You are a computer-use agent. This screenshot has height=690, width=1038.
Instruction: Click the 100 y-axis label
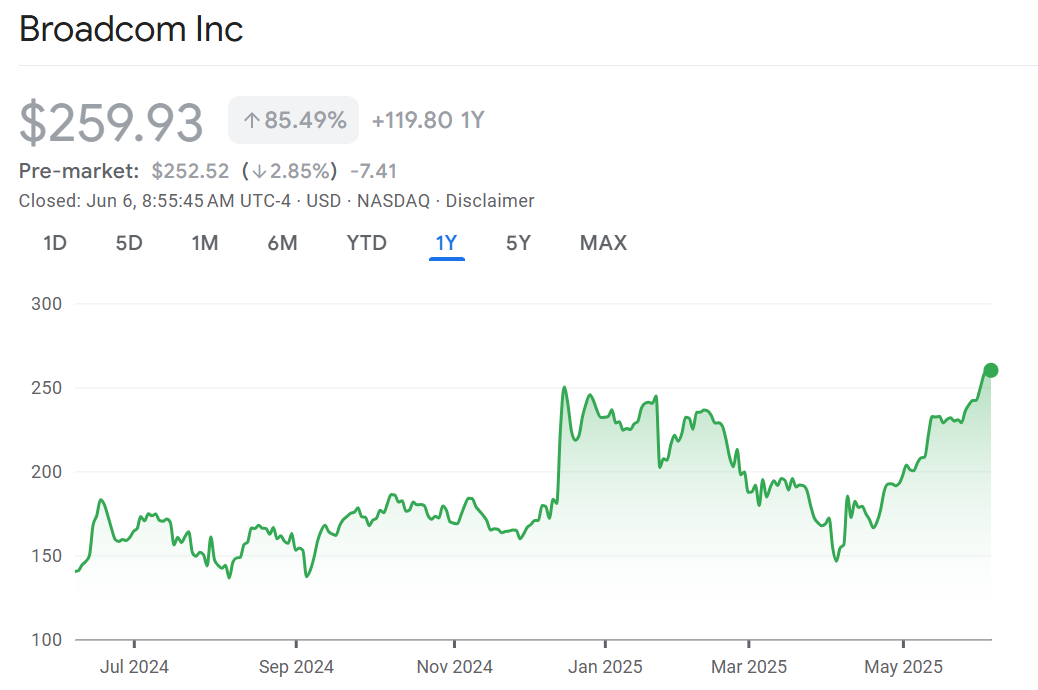pyautogui.click(x=46, y=640)
